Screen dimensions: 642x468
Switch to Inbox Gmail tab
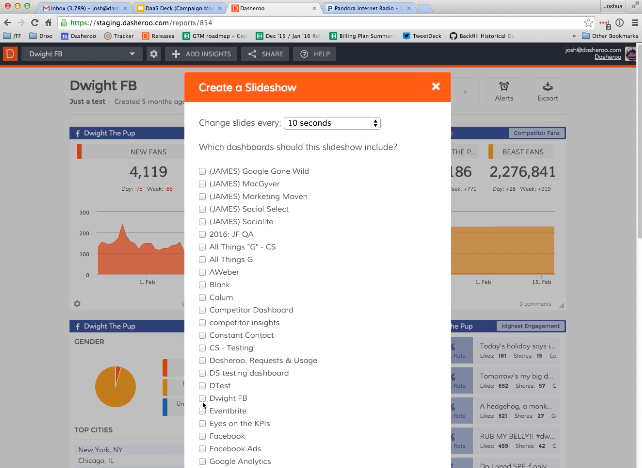point(85,8)
